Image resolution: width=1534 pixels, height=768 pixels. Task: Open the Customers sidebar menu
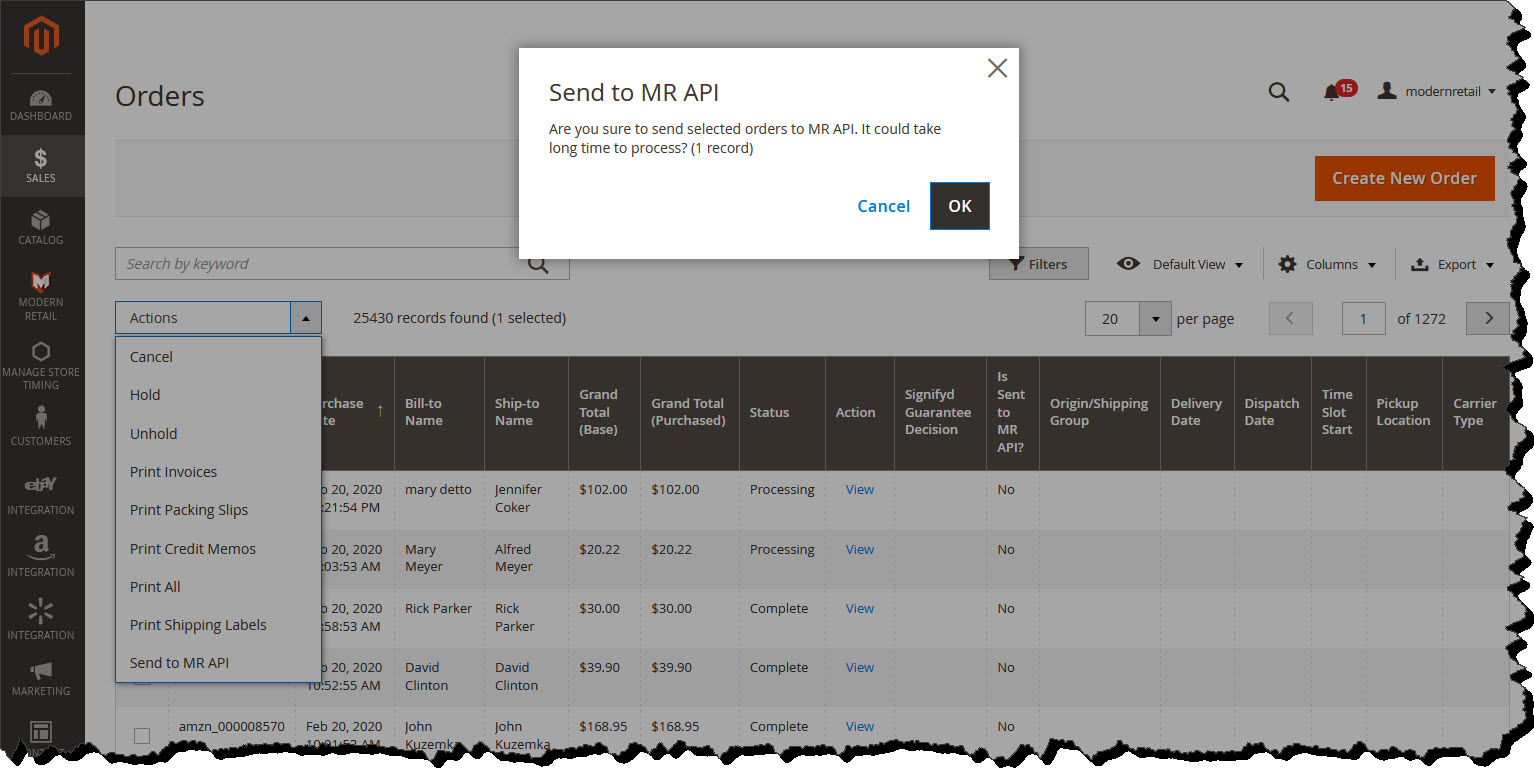[41, 425]
